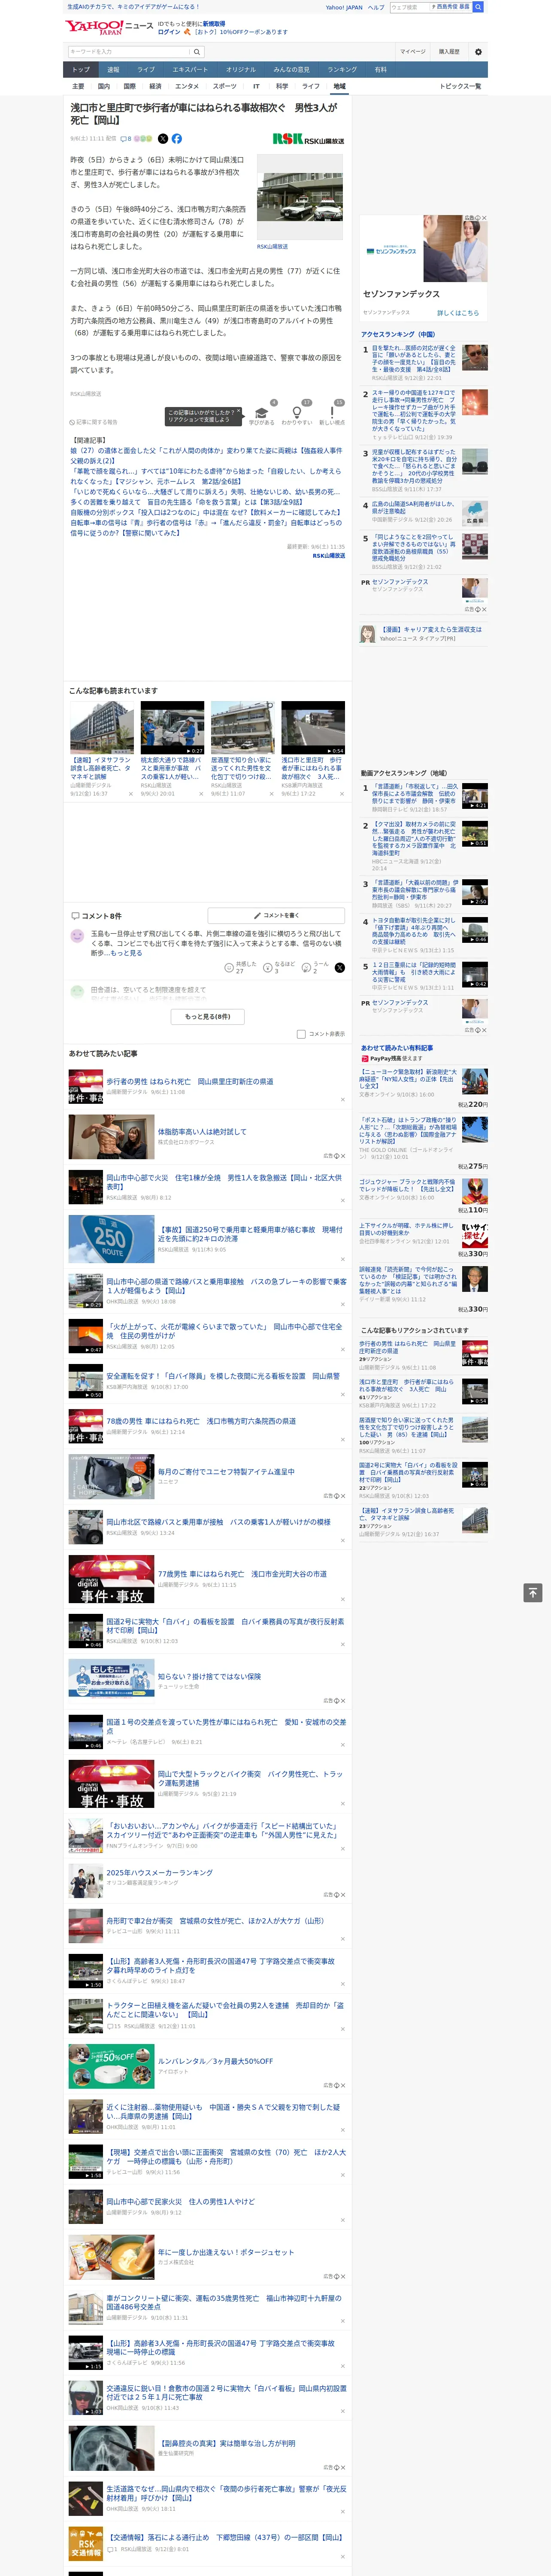
Task: Open the 77歳男性 車にはねられ死亡 article
Action: click(242, 1573)
